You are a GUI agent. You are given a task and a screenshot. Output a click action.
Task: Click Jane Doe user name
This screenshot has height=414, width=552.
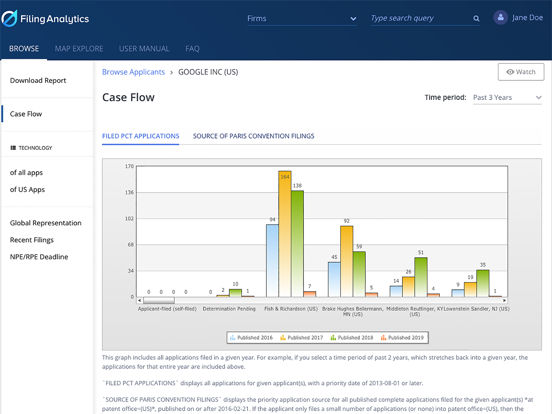tap(527, 18)
